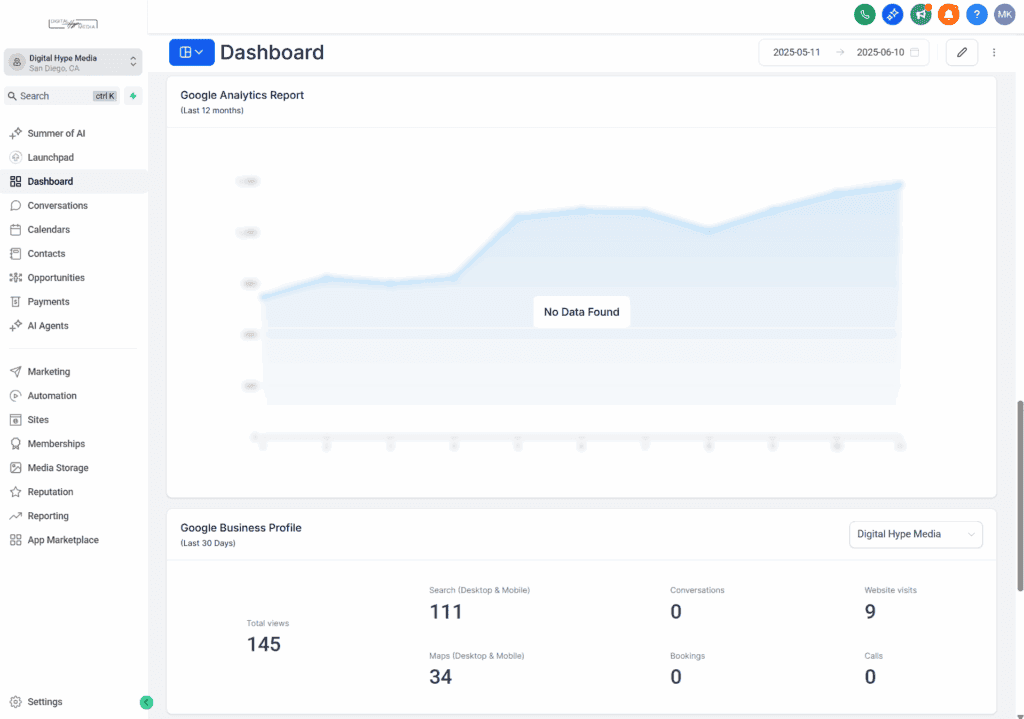The height and width of the screenshot is (719, 1024).
Task: Click the Total views value 145
Action: tap(264, 645)
